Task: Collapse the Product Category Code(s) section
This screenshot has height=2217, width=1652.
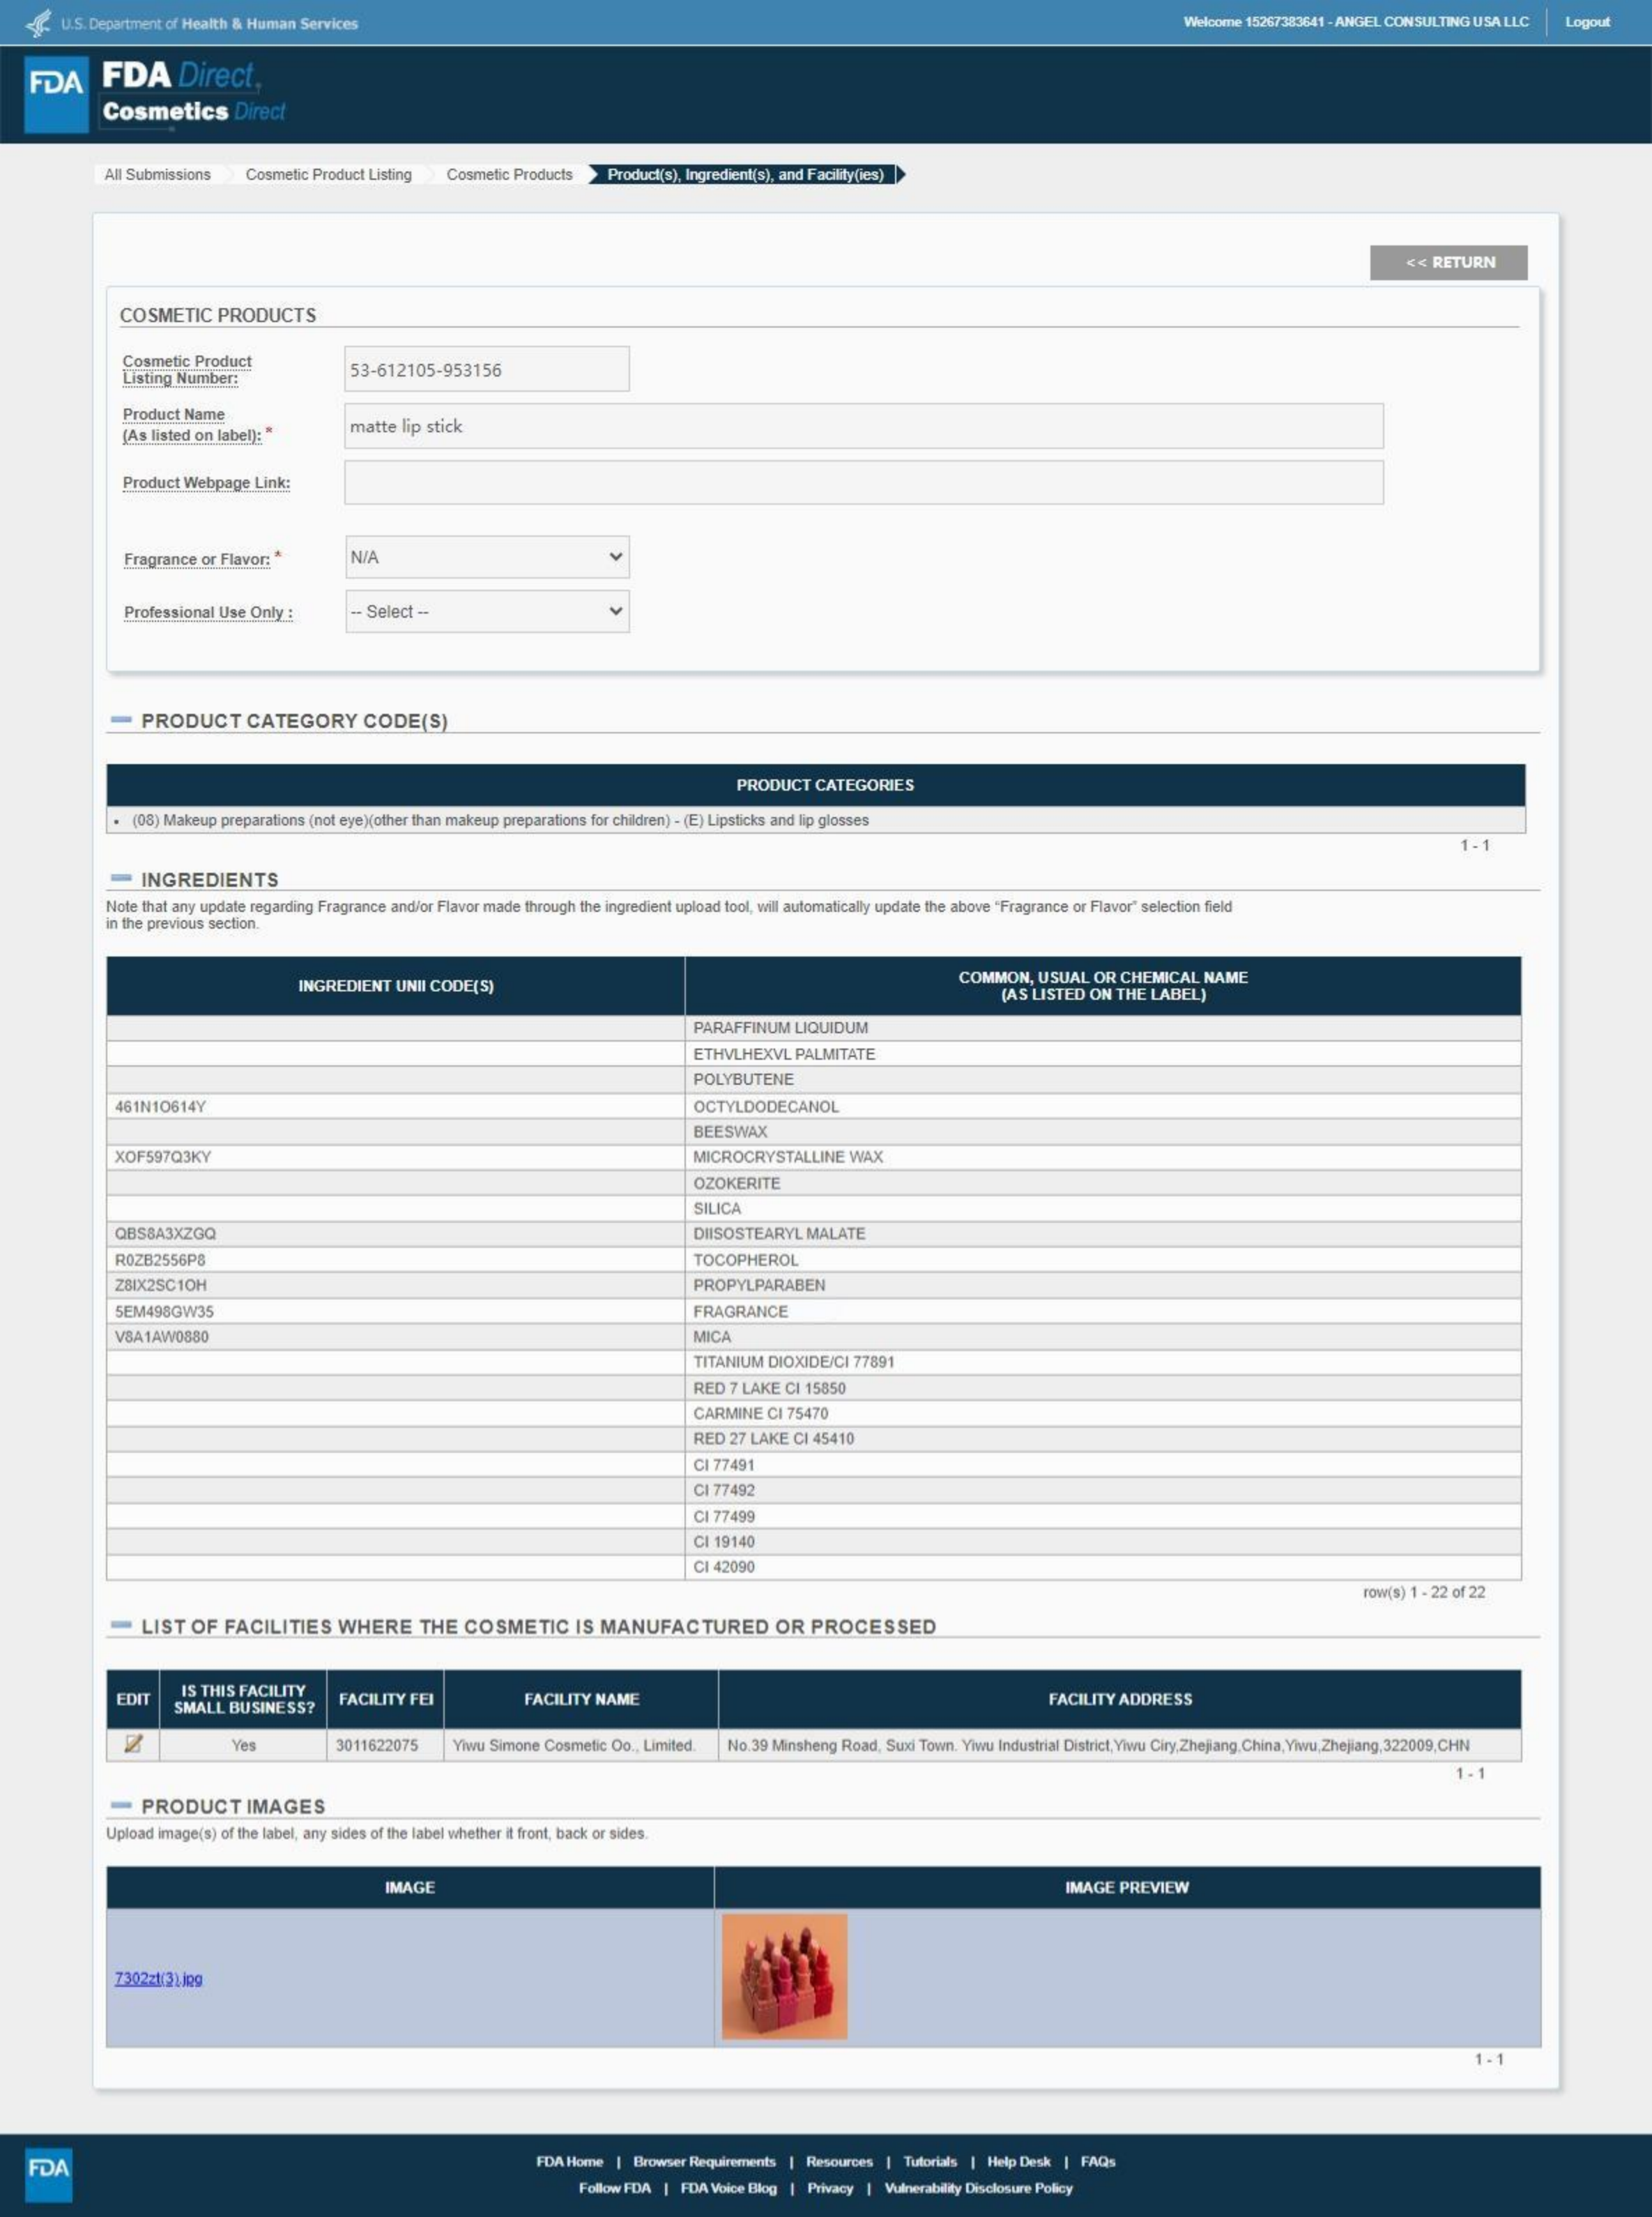Action: (x=121, y=720)
